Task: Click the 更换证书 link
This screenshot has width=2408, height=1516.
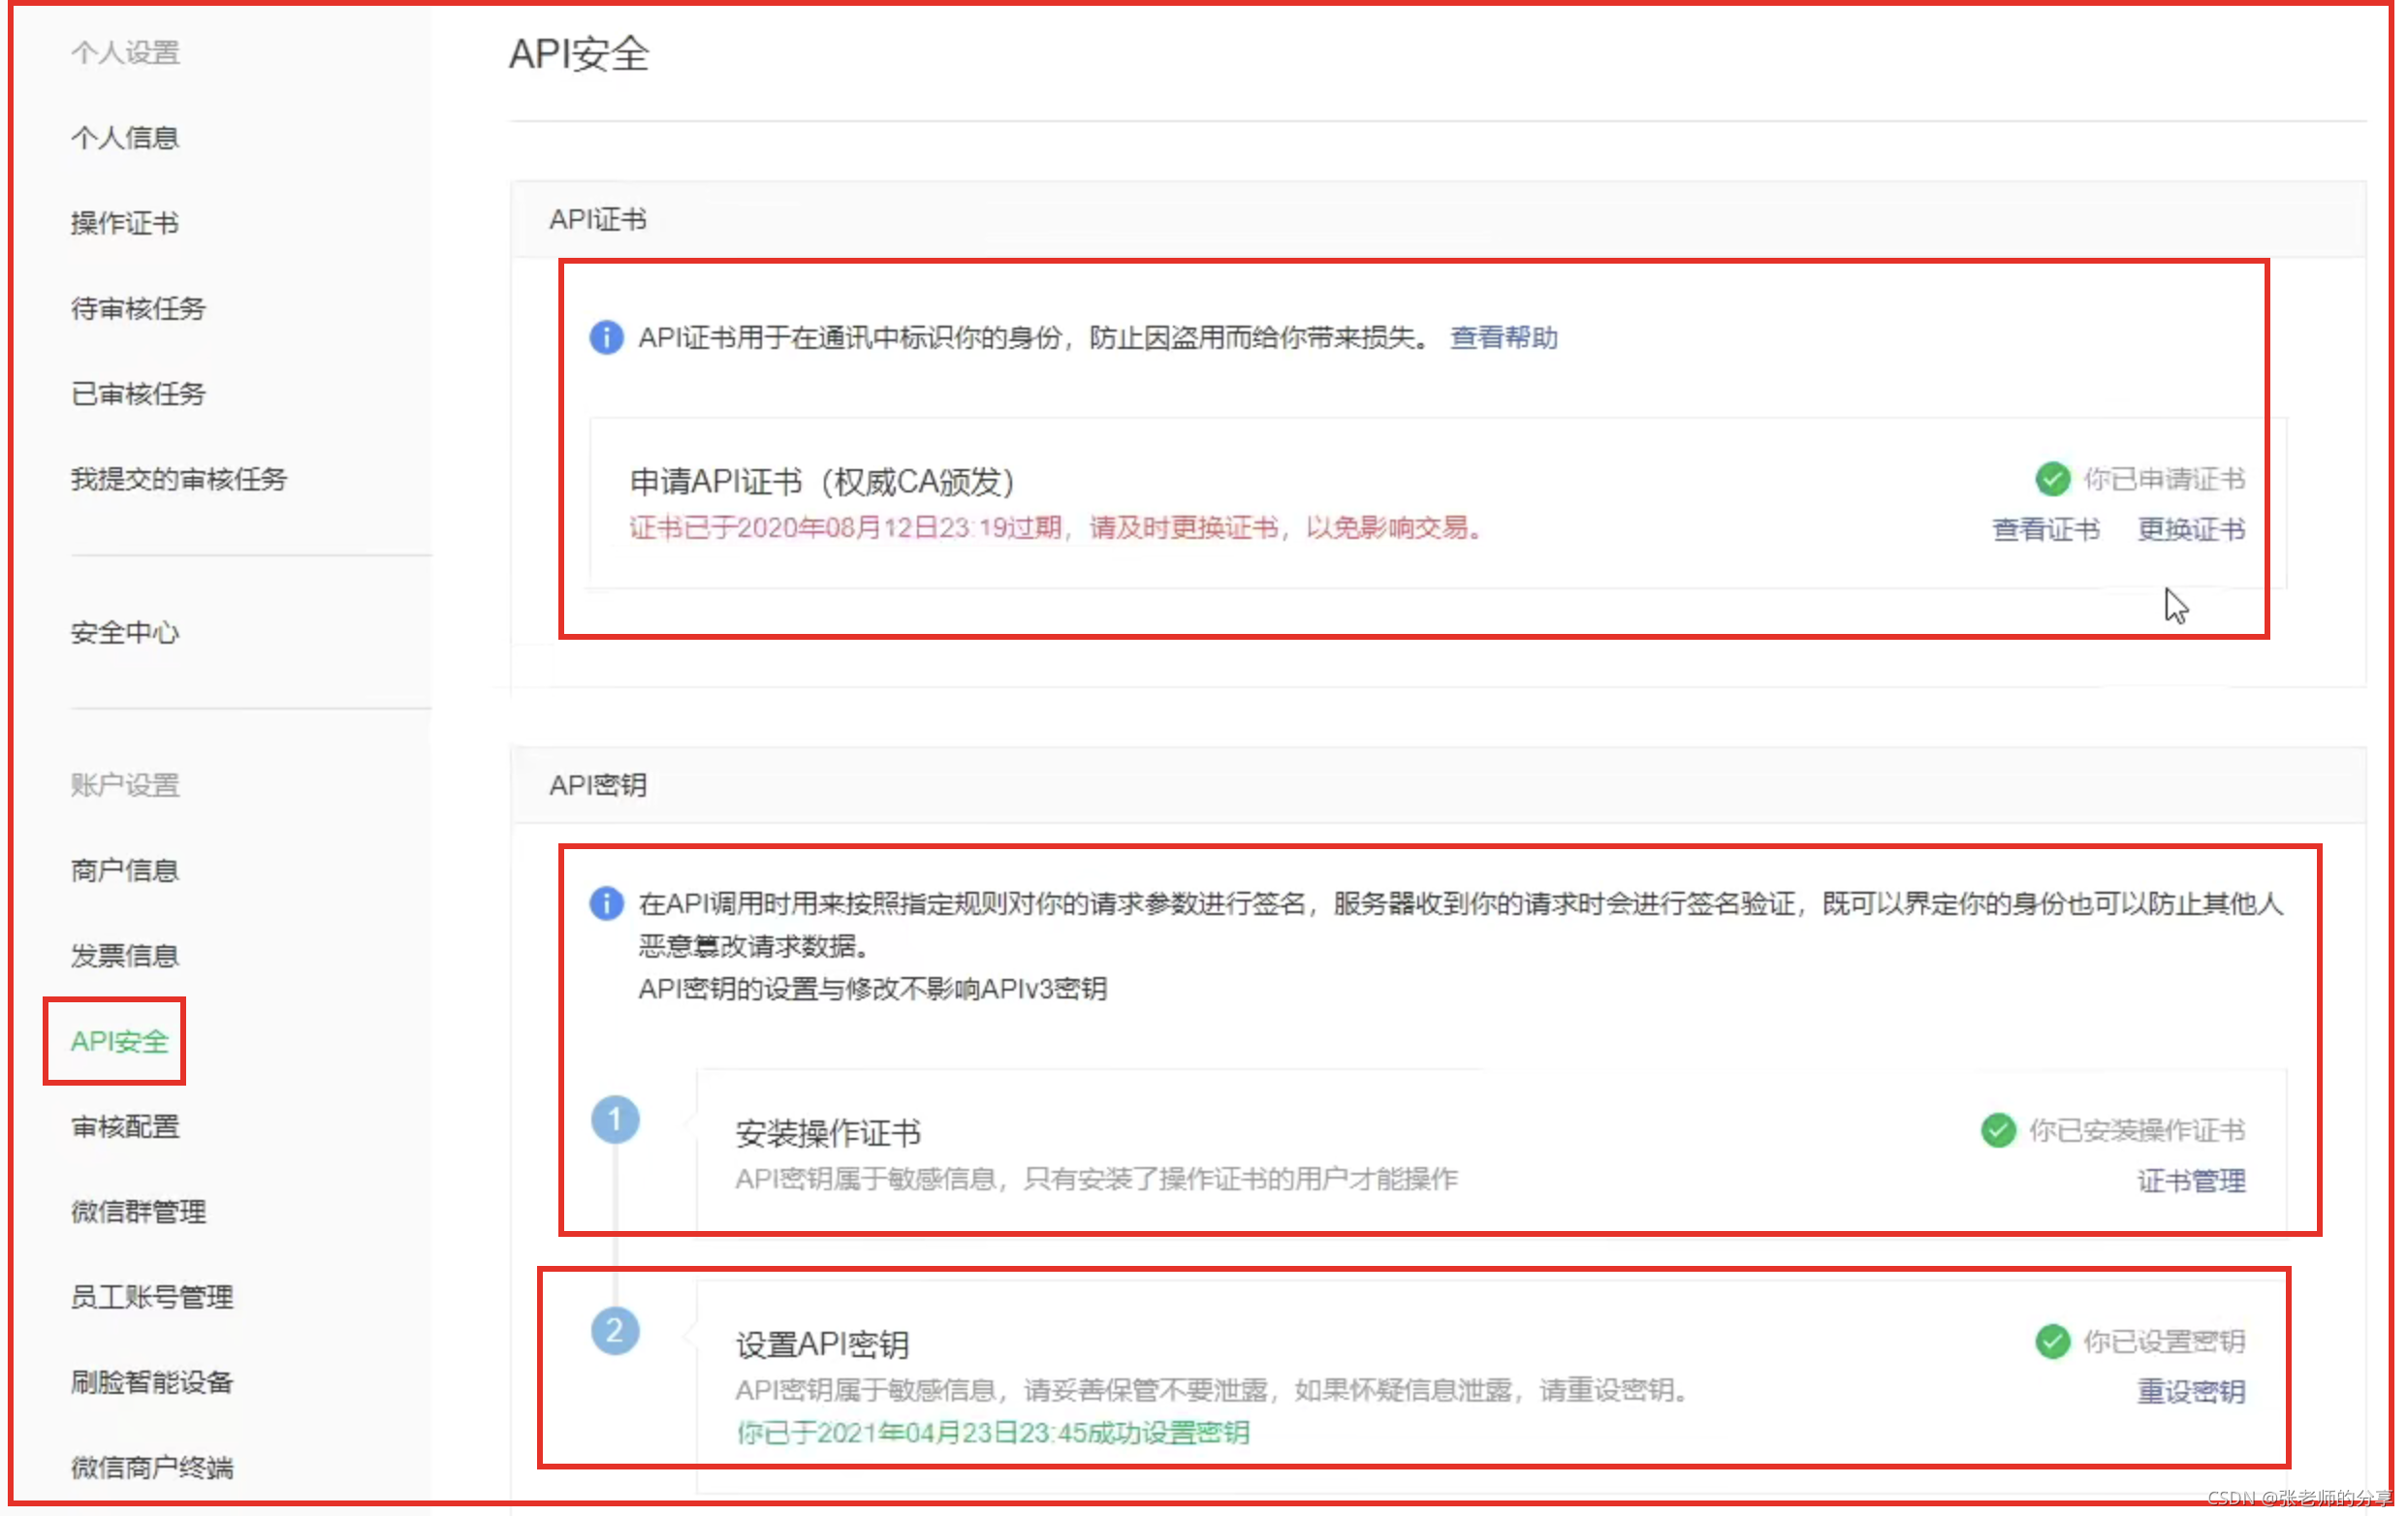Action: click(2190, 529)
